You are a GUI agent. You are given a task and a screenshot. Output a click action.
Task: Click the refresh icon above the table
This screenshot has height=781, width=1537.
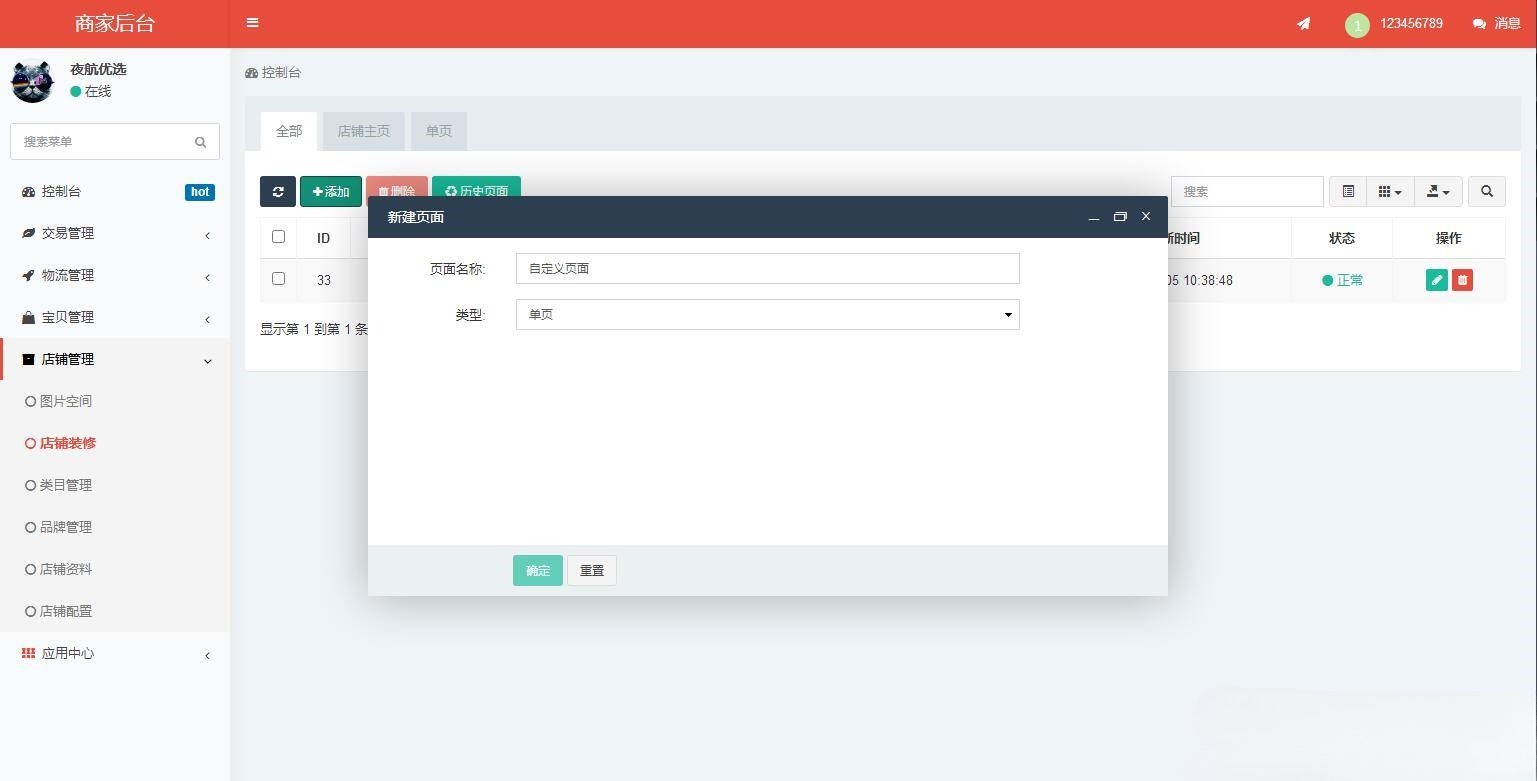click(278, 191)
